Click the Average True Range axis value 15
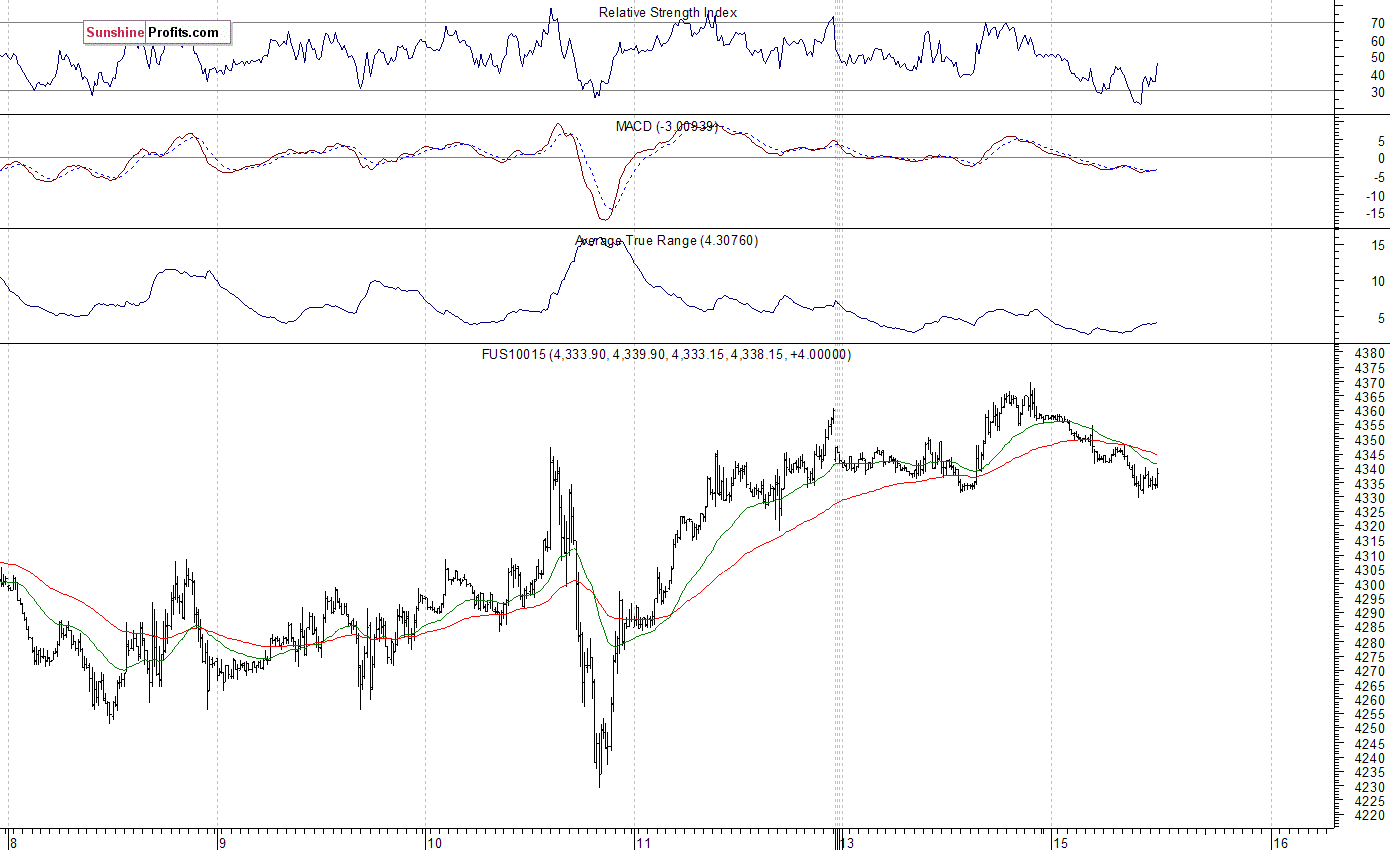This screenshot has height=850, width=1390. pos(1377,245)
